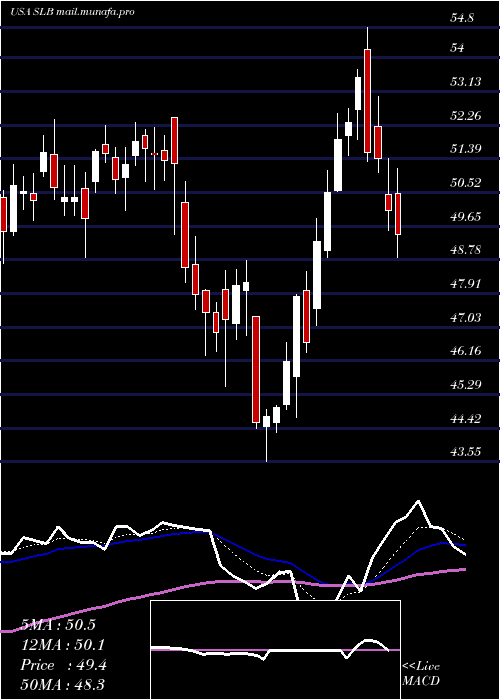Click the 53.13 price axis label
The image size is (500, 700).
click(x=465, y=82)
